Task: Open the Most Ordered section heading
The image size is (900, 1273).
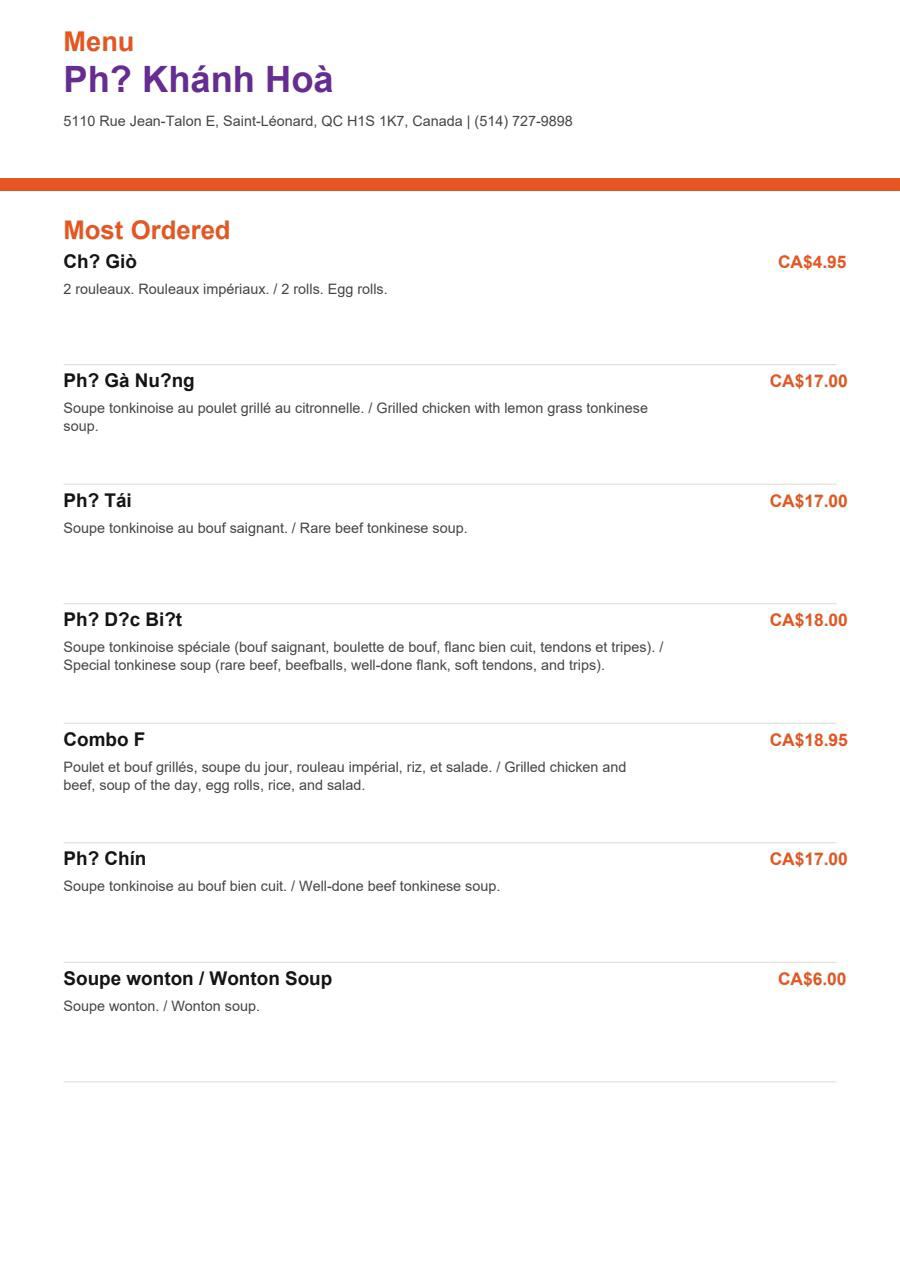Action: [146, 230]
